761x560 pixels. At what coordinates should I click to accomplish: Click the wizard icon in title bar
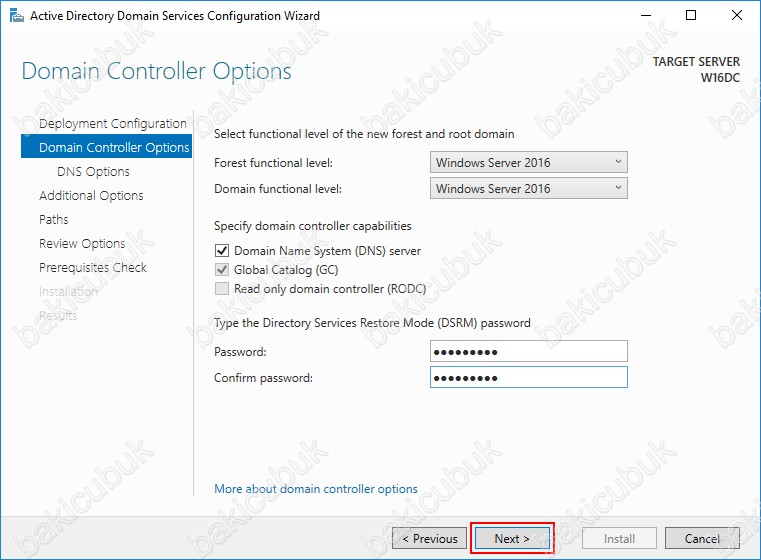14,16
